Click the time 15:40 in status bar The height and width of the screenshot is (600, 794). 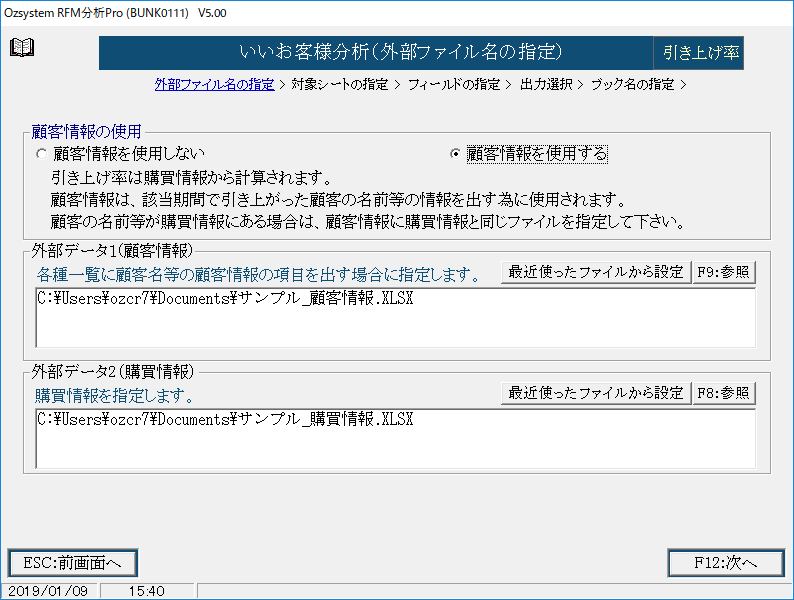click(x=146, y=591)
